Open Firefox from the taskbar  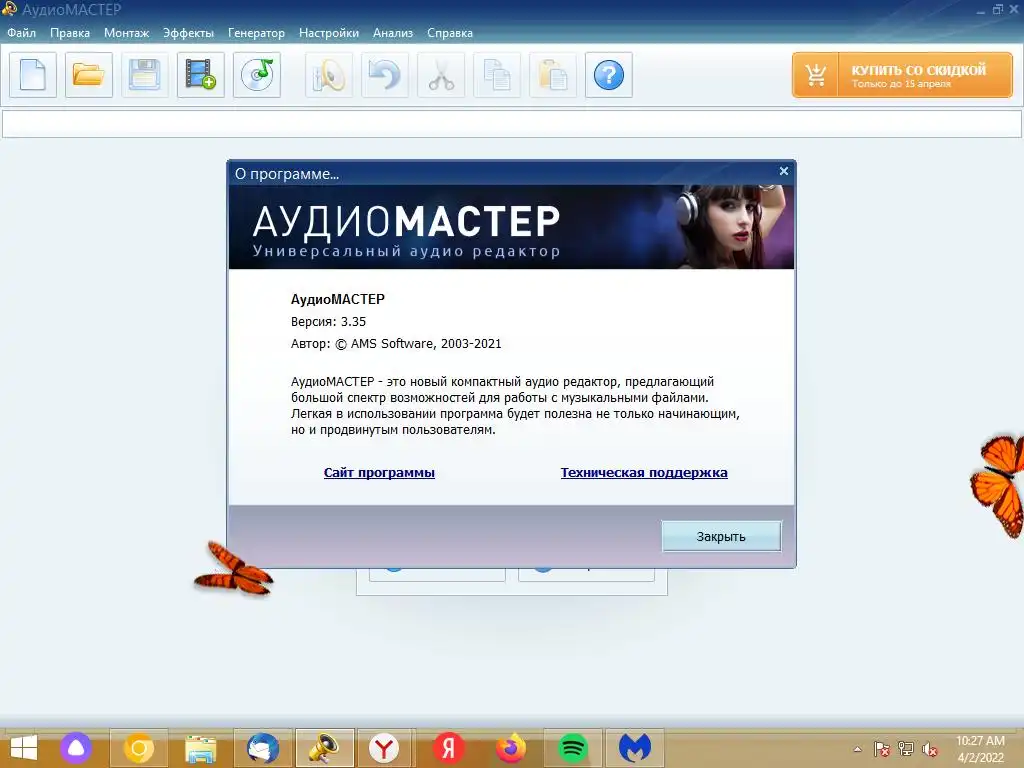pos(511,748)
